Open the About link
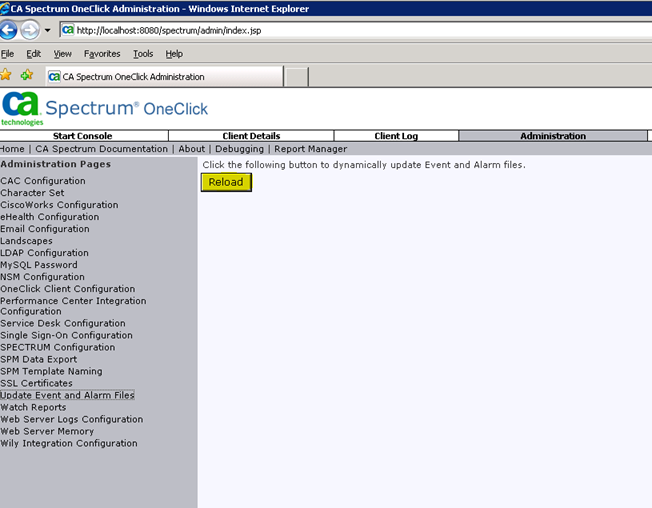652x508 pixels. point(192,149)
